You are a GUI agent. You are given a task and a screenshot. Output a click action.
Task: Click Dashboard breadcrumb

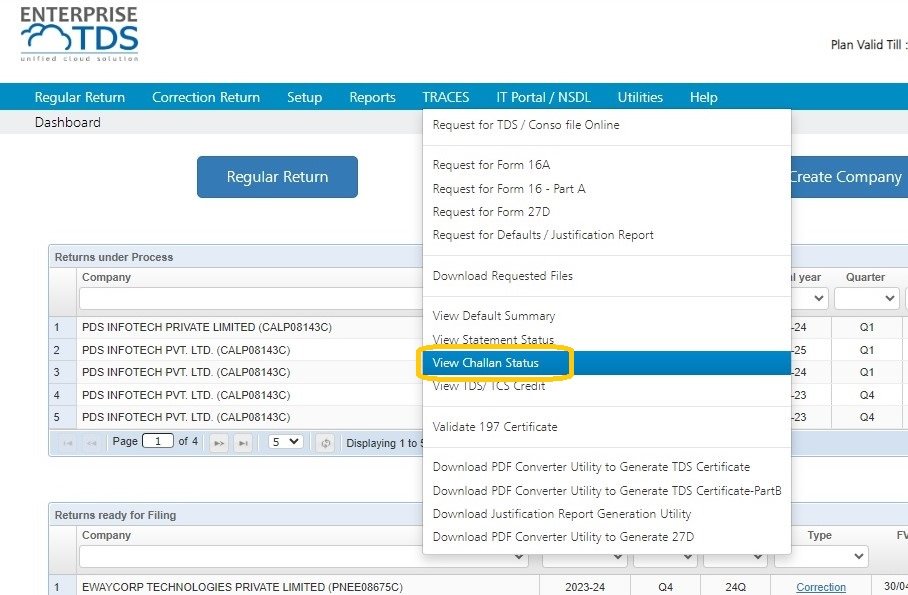(68, 122)
